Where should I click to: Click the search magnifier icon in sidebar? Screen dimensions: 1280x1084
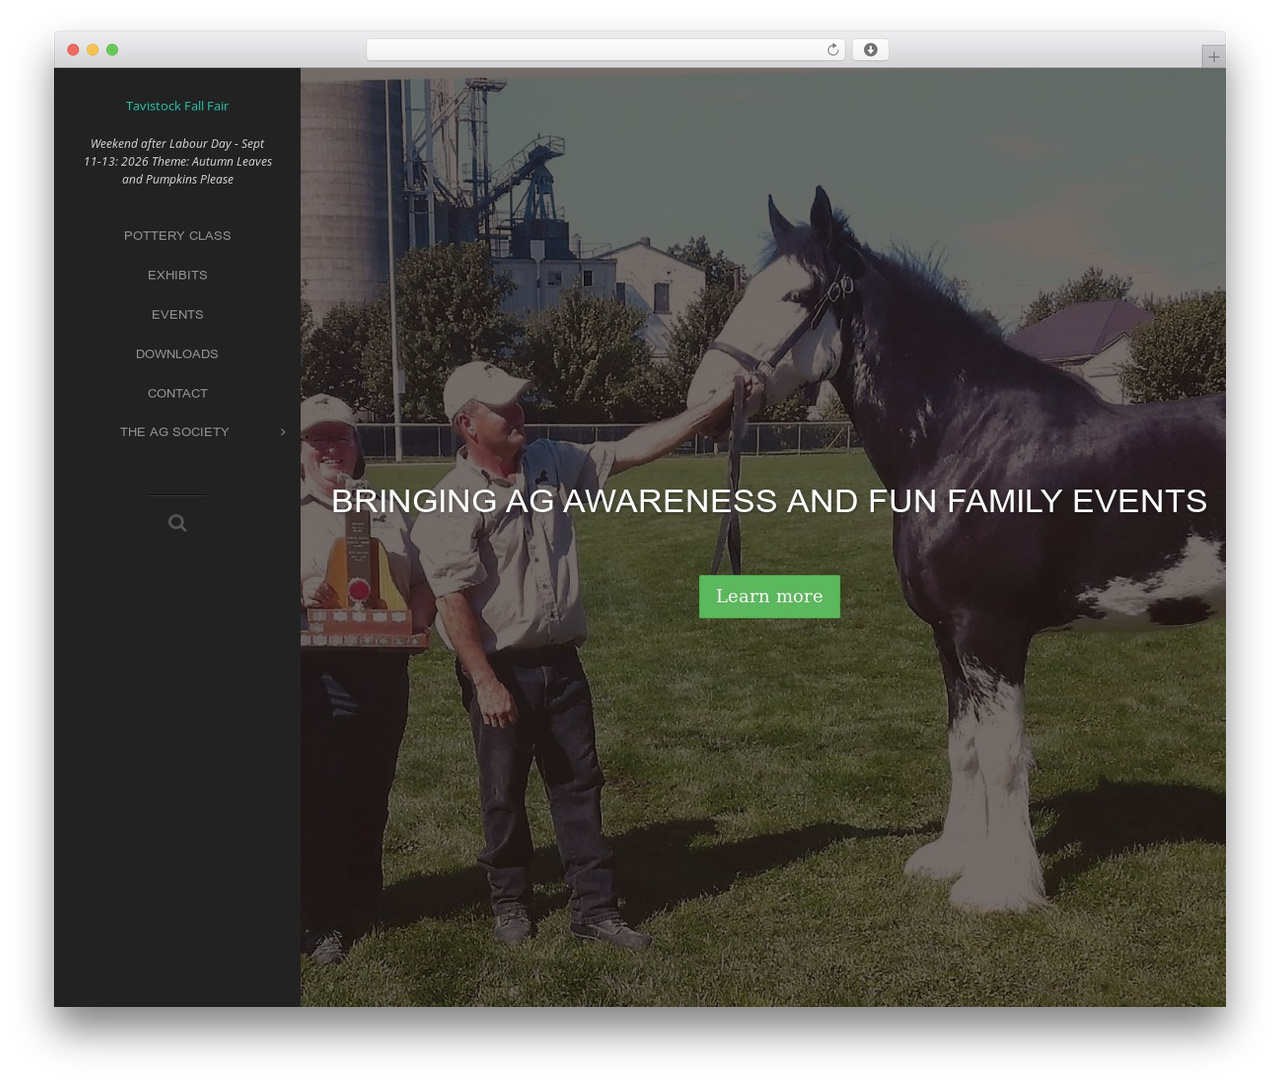coord(177,523)
